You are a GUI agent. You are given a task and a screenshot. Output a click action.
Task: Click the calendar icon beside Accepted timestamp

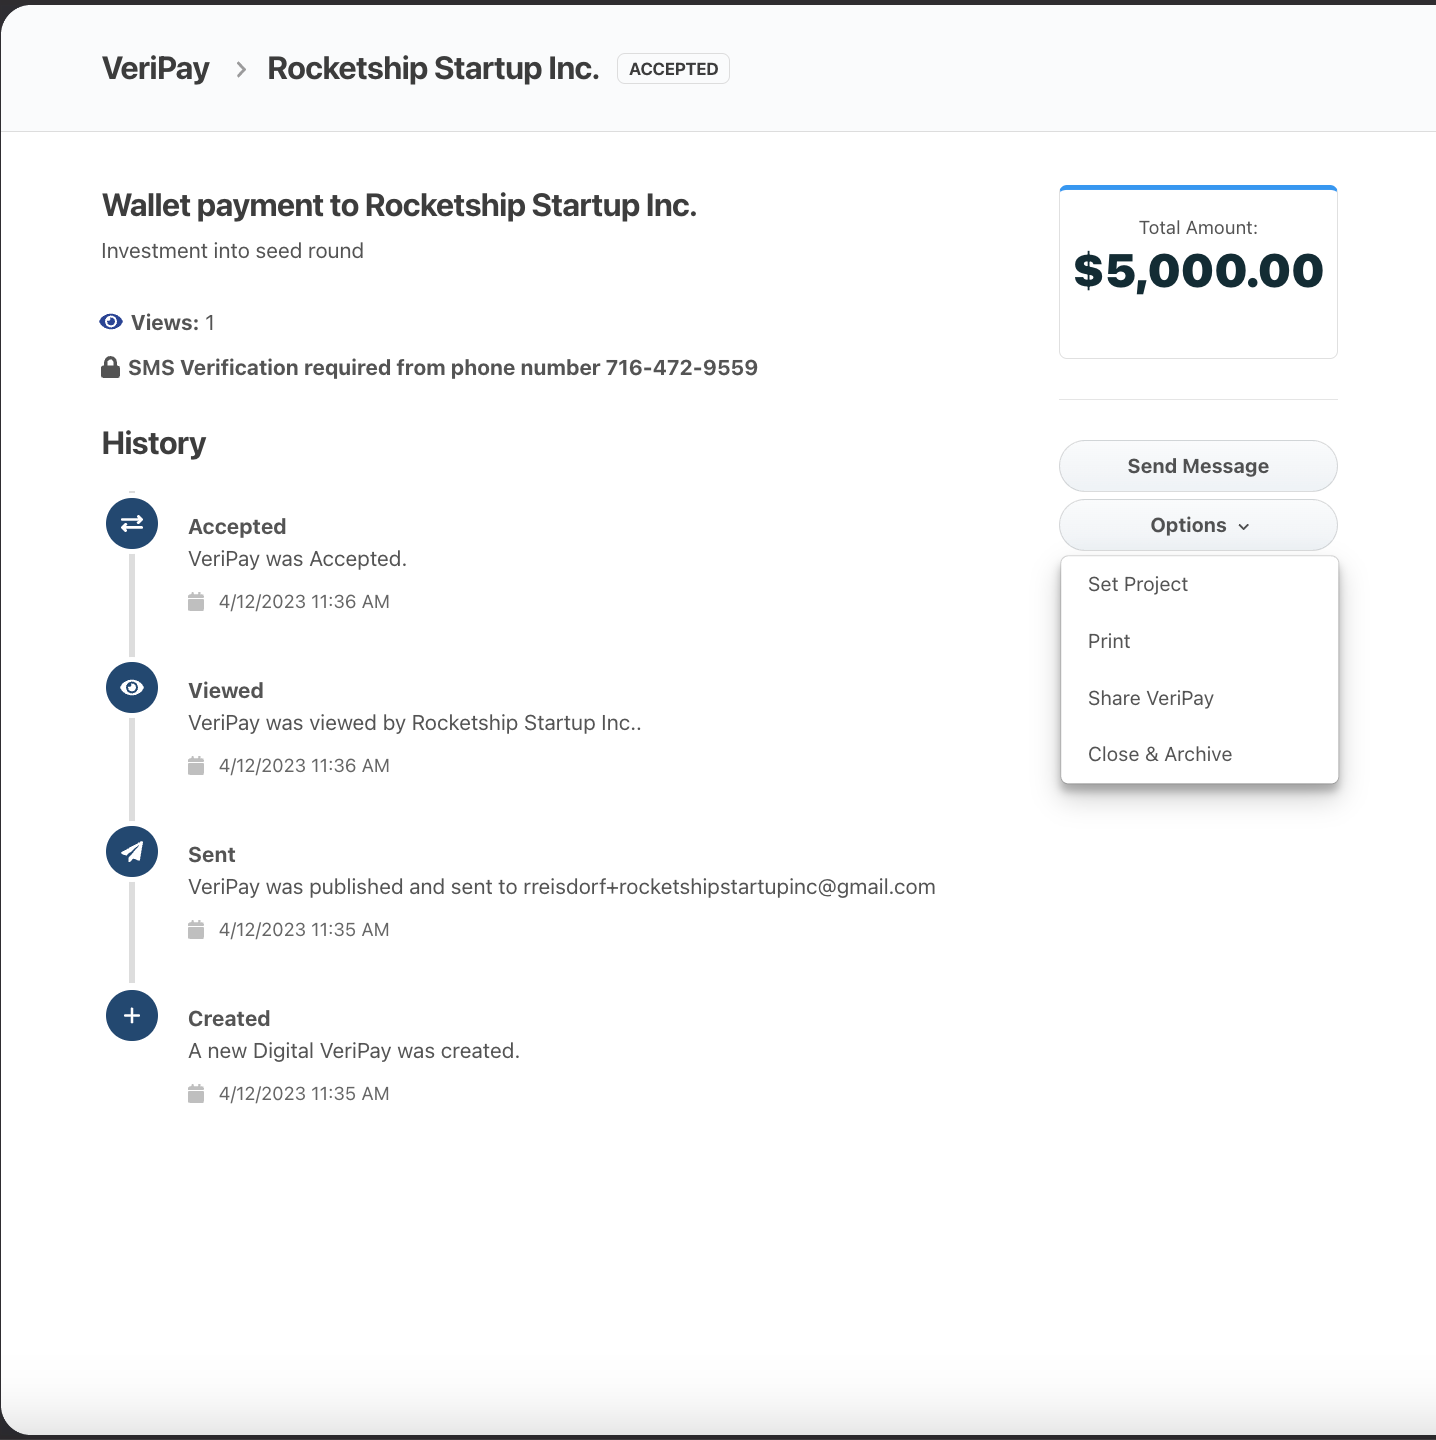tap(196, 601)
